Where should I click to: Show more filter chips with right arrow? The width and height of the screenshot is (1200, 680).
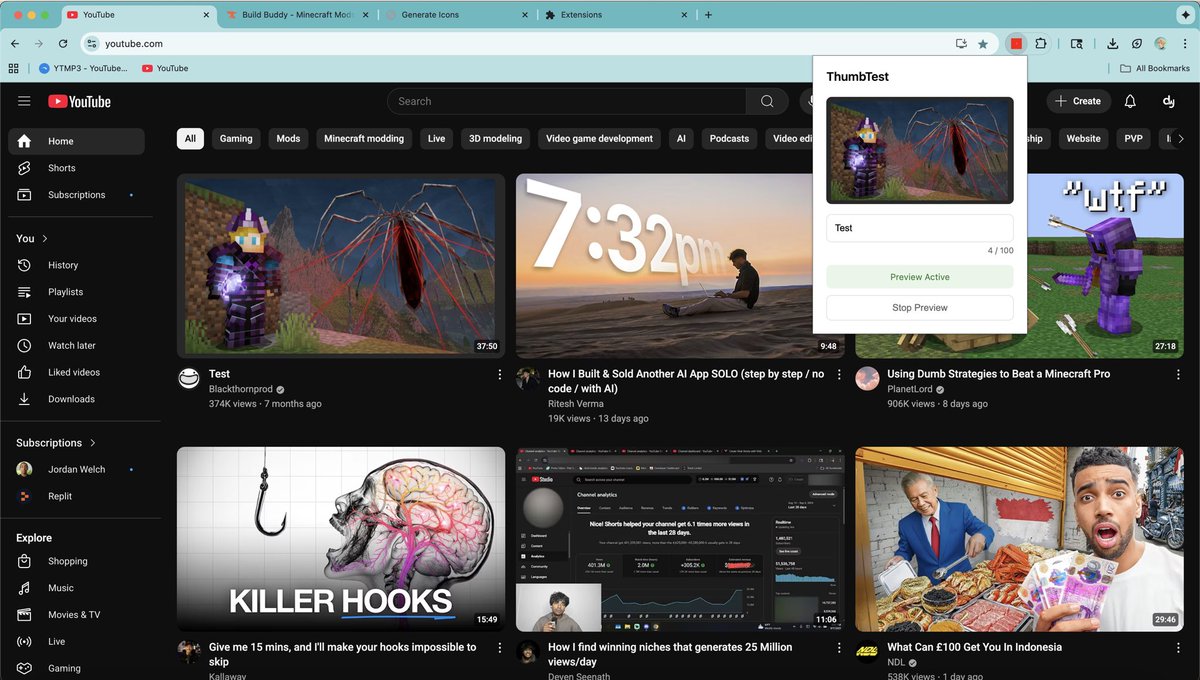click(x=1180, y=139)
